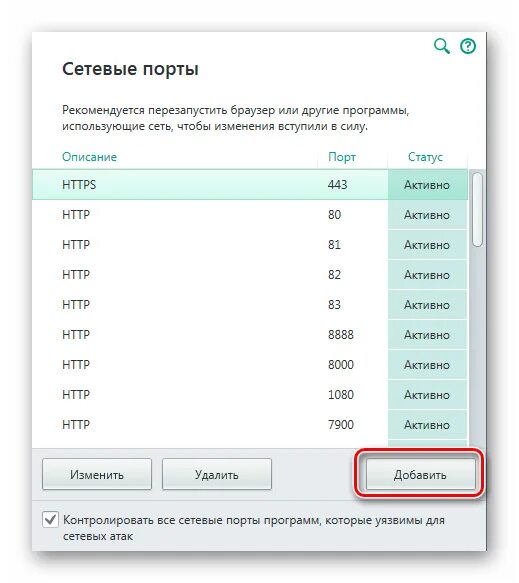Select port 443 cell
Image resolution: width=519 pixels, height=583 pixels.
click(338, 185)
